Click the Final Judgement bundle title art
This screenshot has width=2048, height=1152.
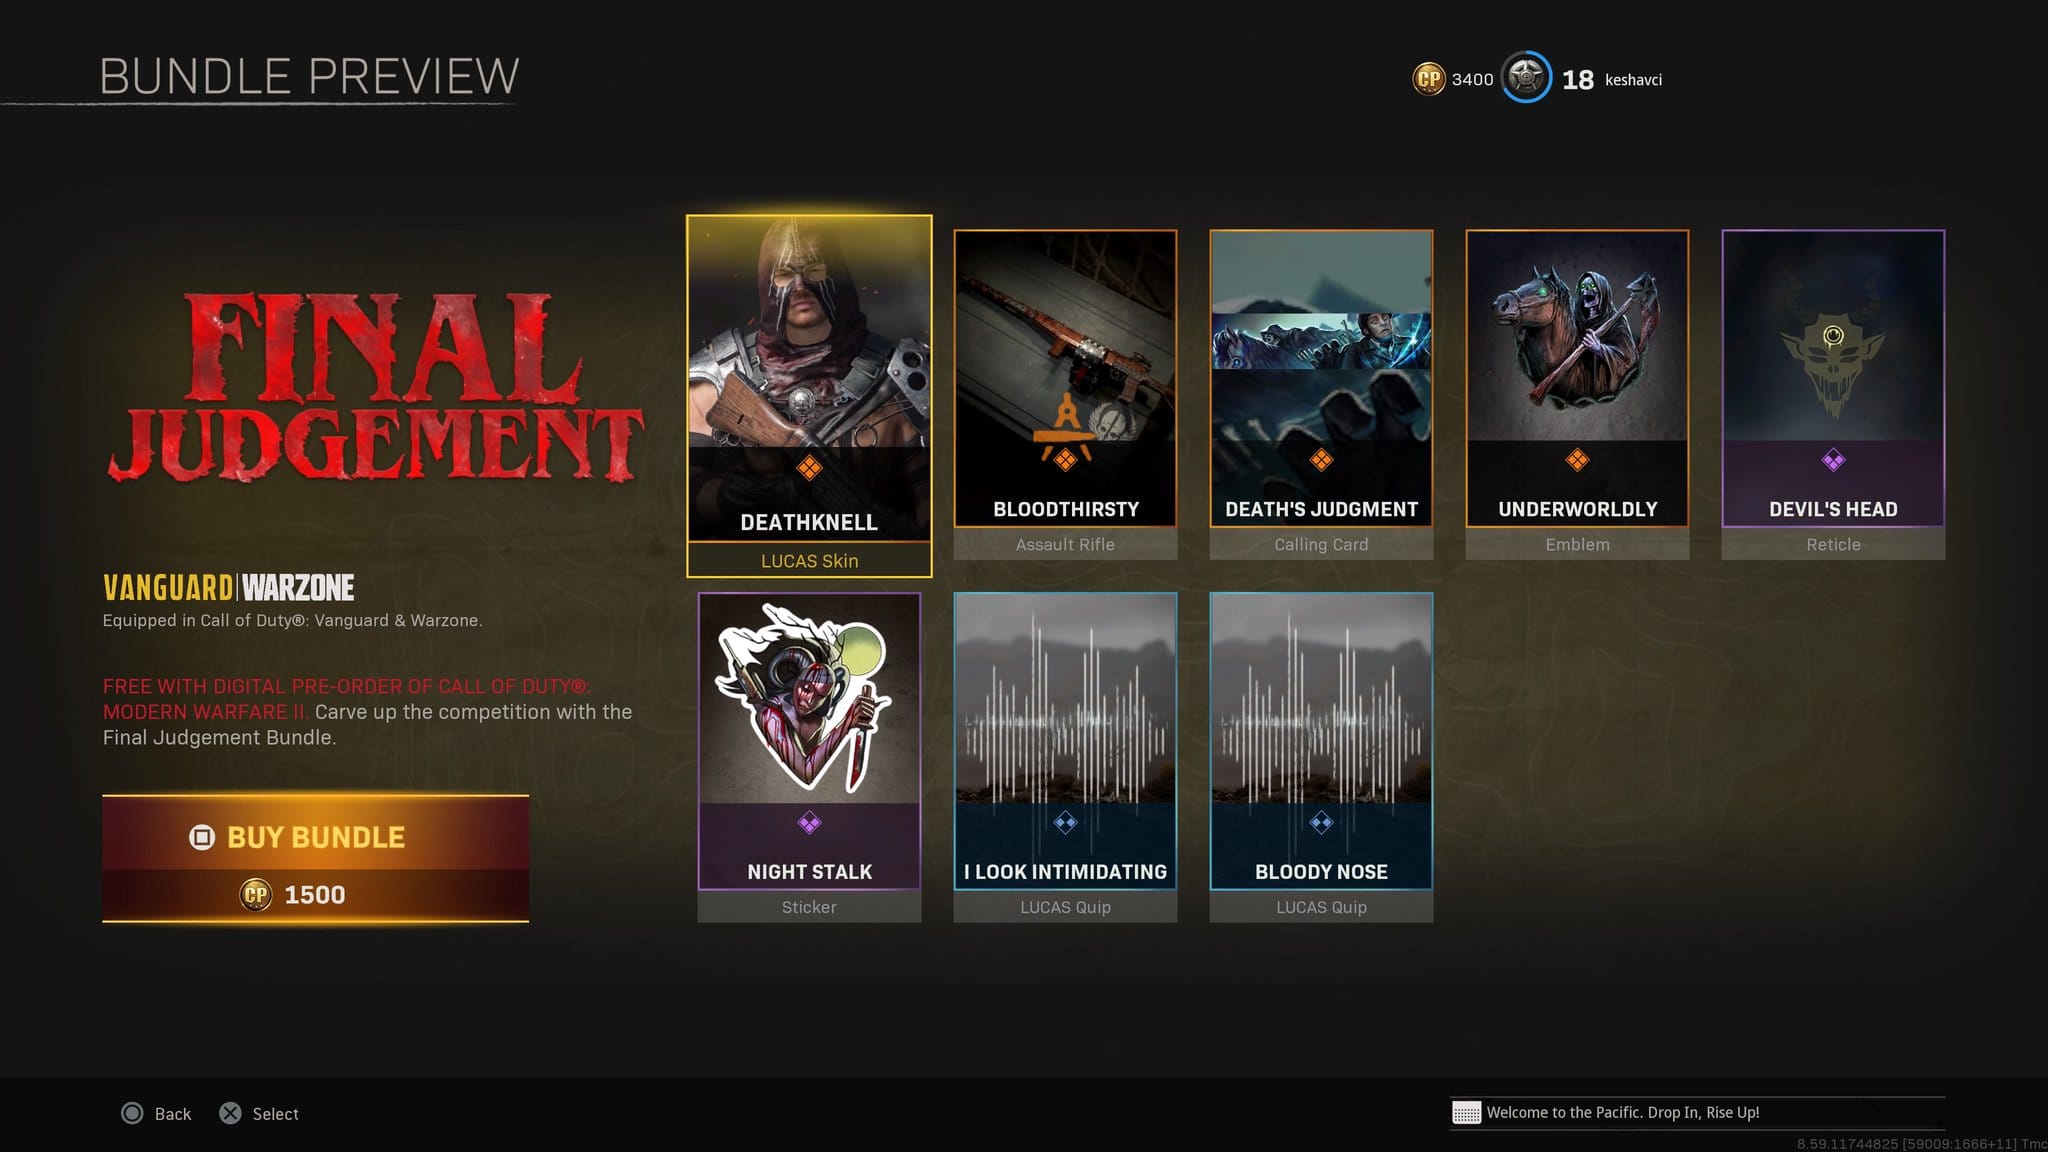tap(375, 388)
